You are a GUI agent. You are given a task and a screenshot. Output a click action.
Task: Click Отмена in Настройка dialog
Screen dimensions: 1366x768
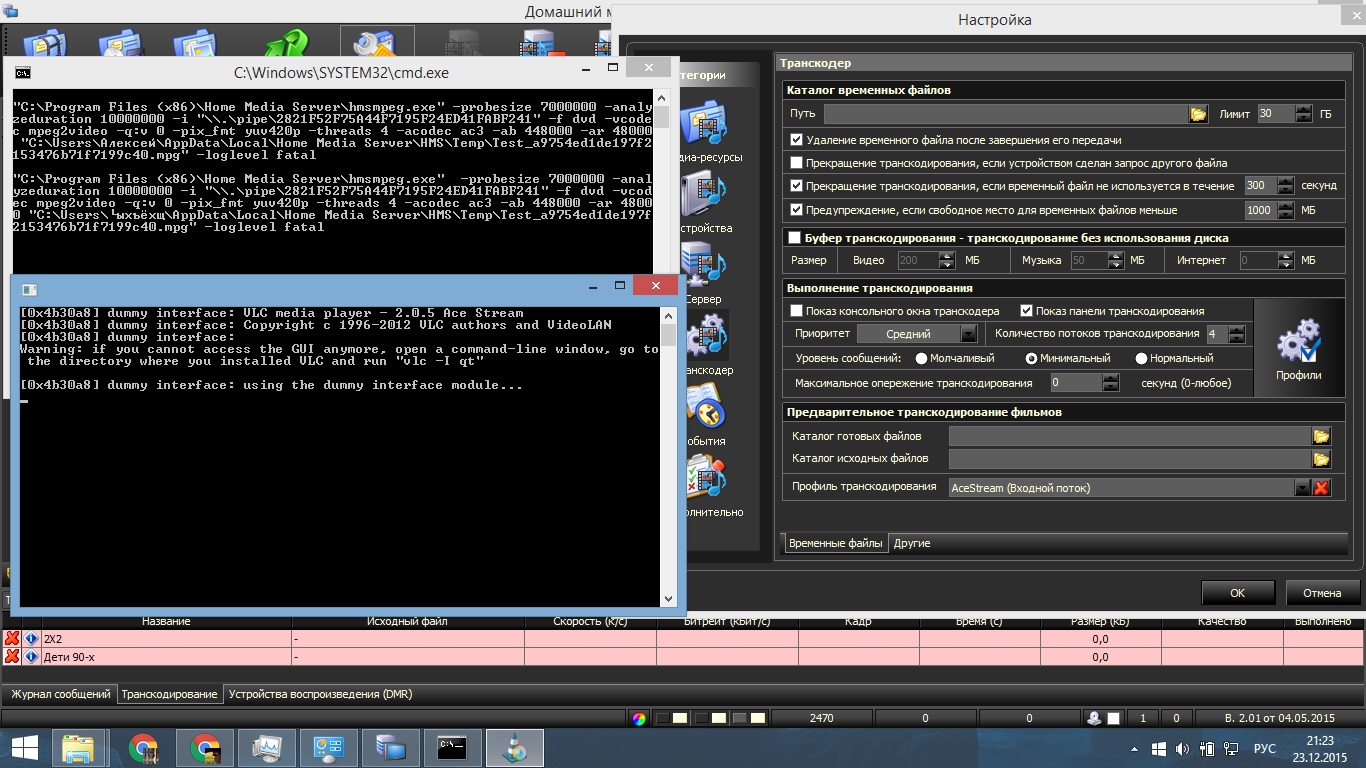(1322, 593)
